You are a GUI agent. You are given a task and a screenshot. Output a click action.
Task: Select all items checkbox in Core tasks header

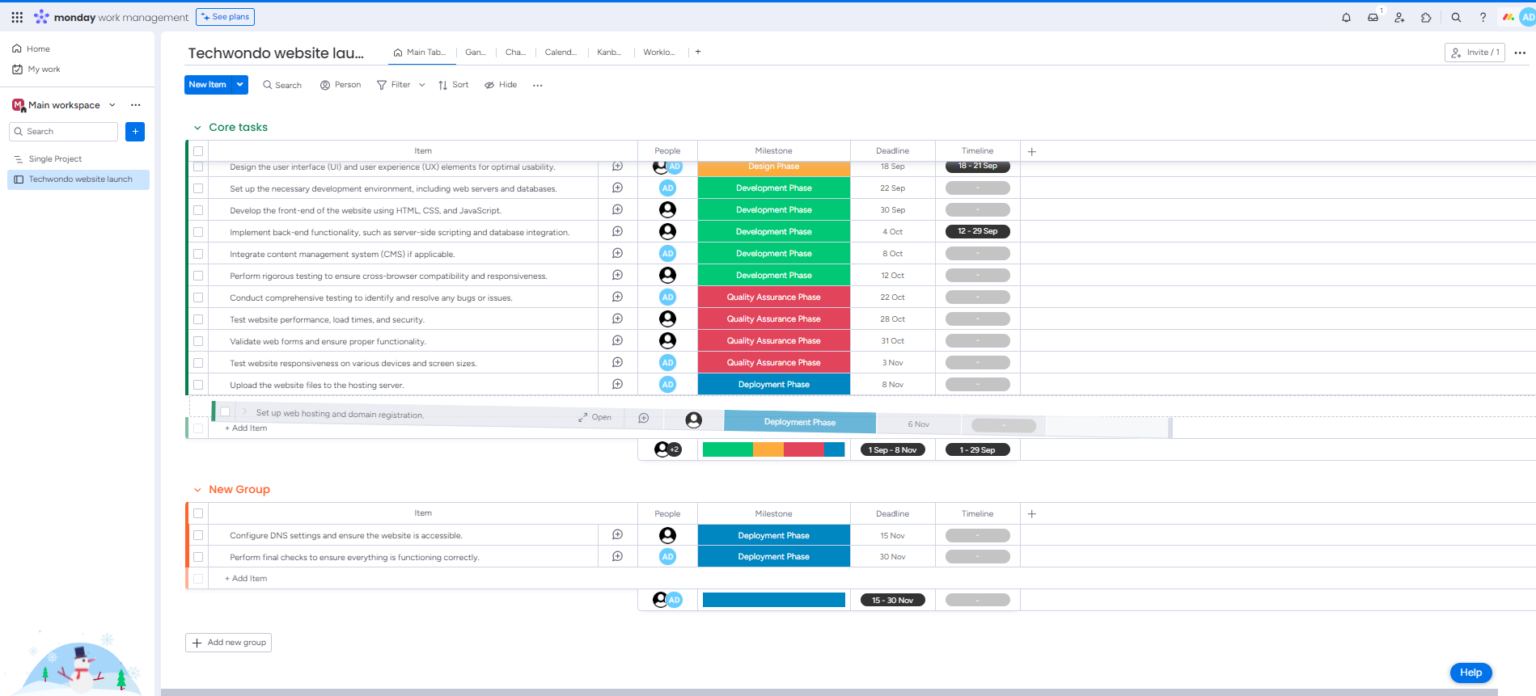pos(198,150)
